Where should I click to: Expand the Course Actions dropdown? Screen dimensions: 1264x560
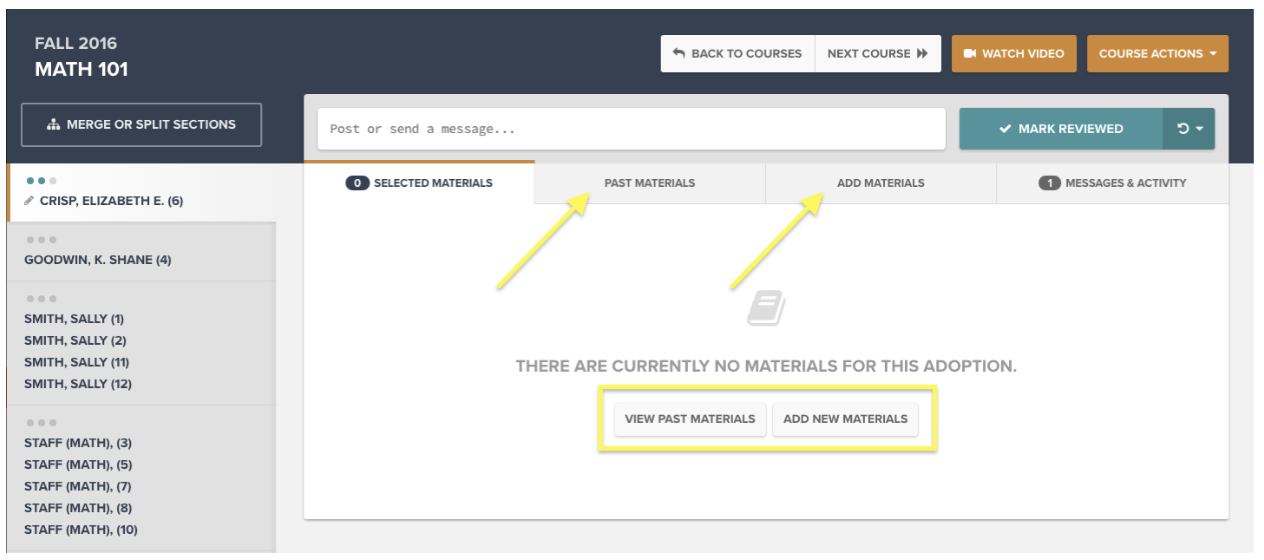coord(1157,54)
